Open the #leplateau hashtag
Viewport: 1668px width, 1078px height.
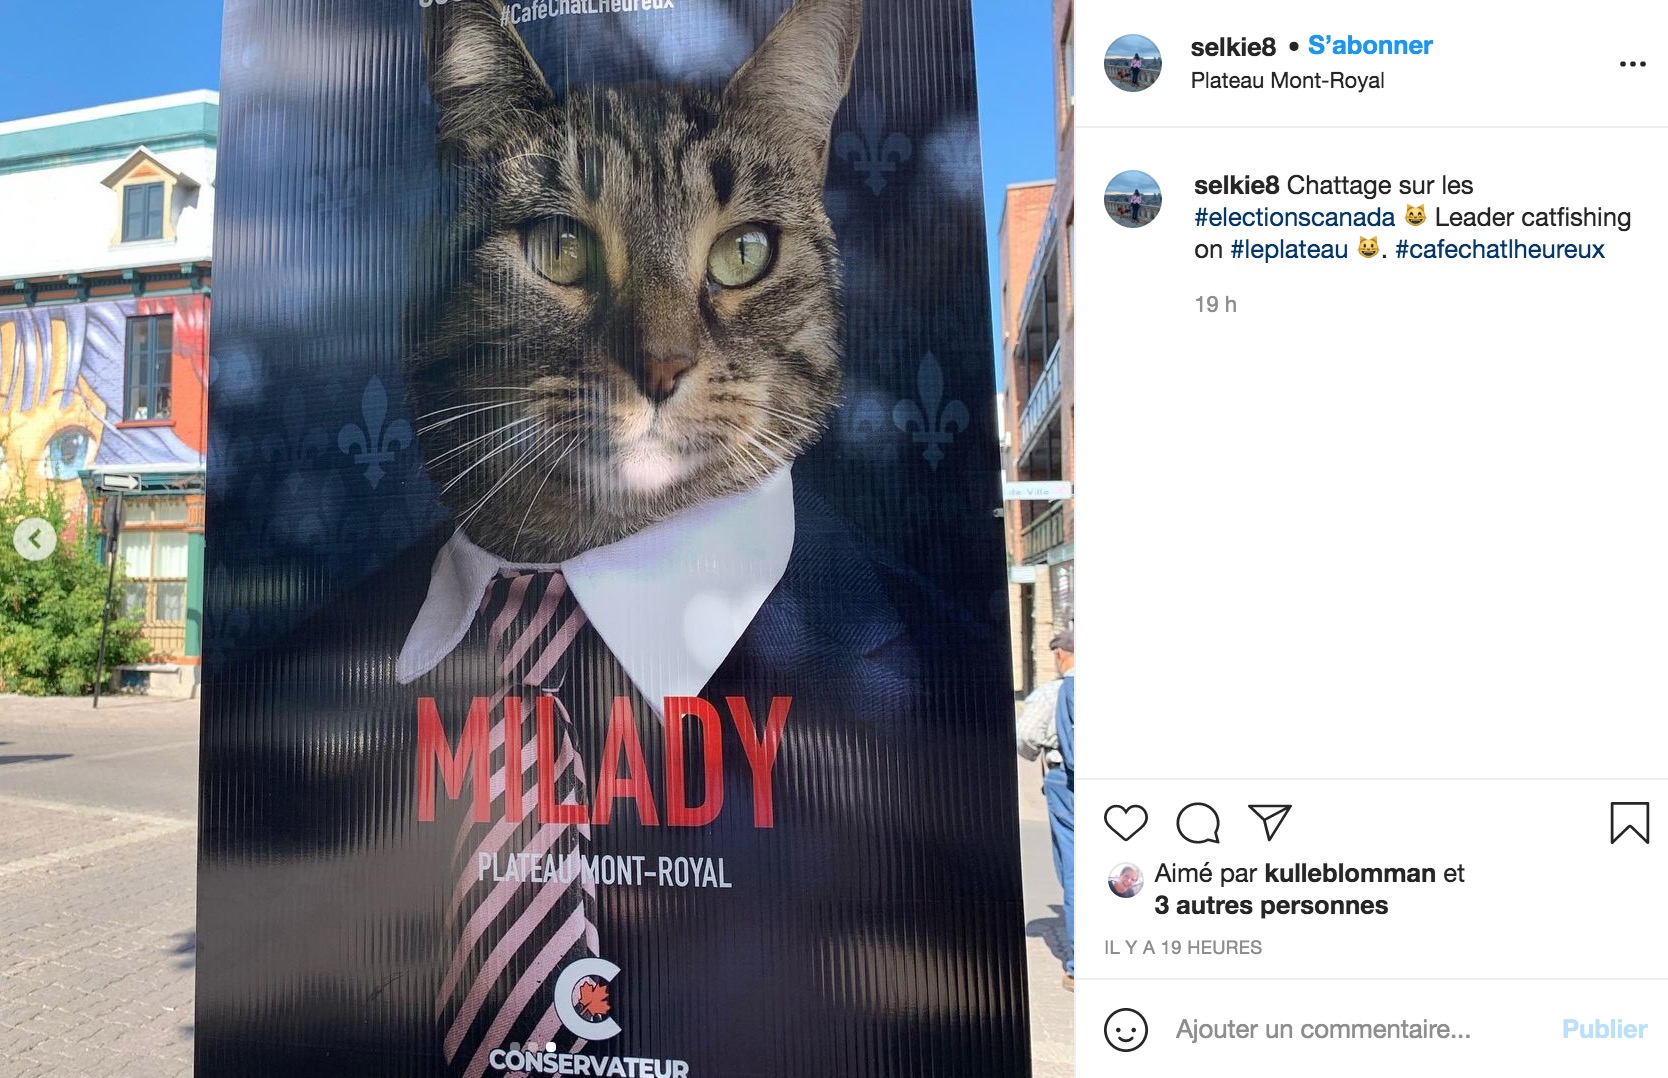[1289, 249]
